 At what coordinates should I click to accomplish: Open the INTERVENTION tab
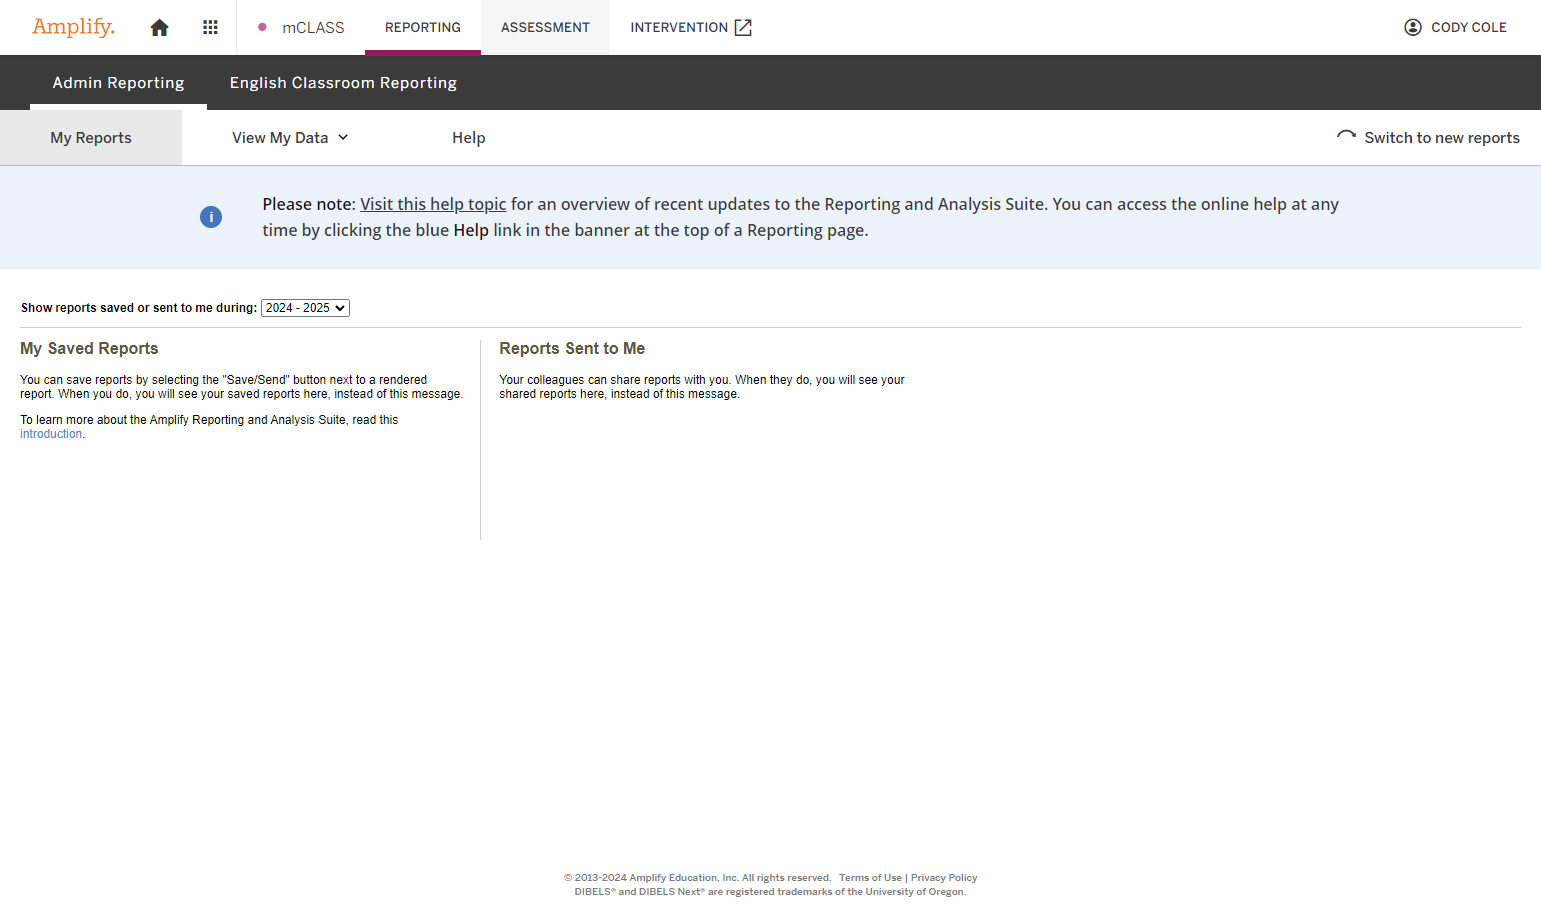click(x=690, y=28)
